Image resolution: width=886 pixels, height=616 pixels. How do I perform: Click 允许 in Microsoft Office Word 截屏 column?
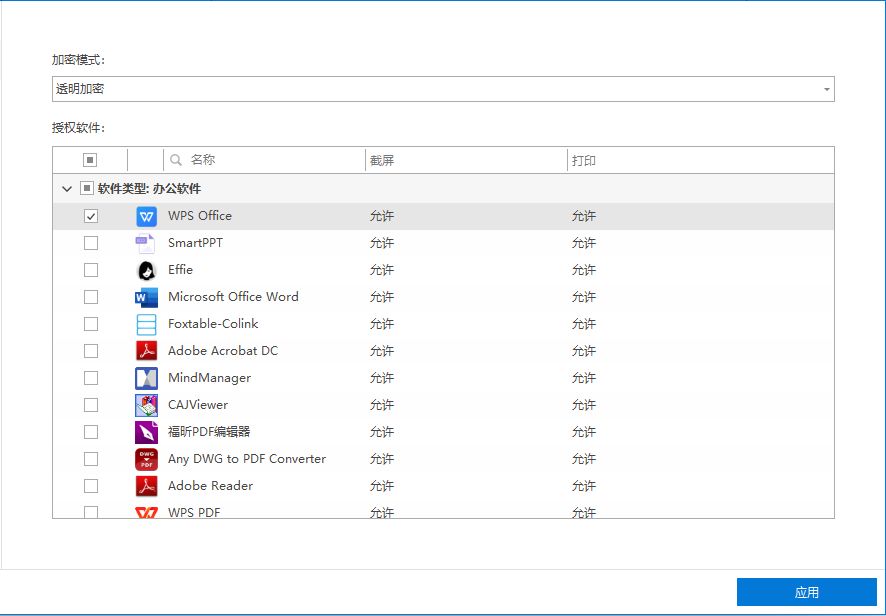[382, 297]
